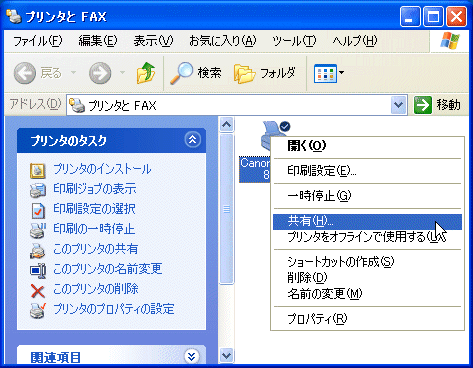473x368 pixels.
Task: Choose ショートカットの作成(S) in context menu
Action: 367,262
